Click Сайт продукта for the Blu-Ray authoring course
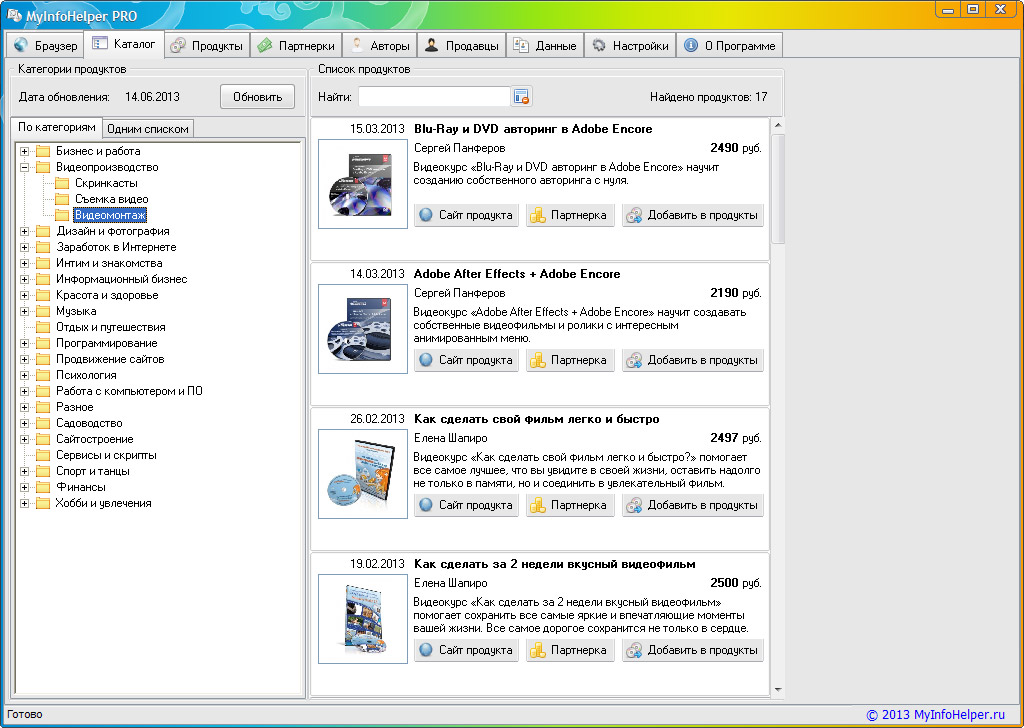The image size is (1024, 728). pyautogui.click(x=466, y=215)
